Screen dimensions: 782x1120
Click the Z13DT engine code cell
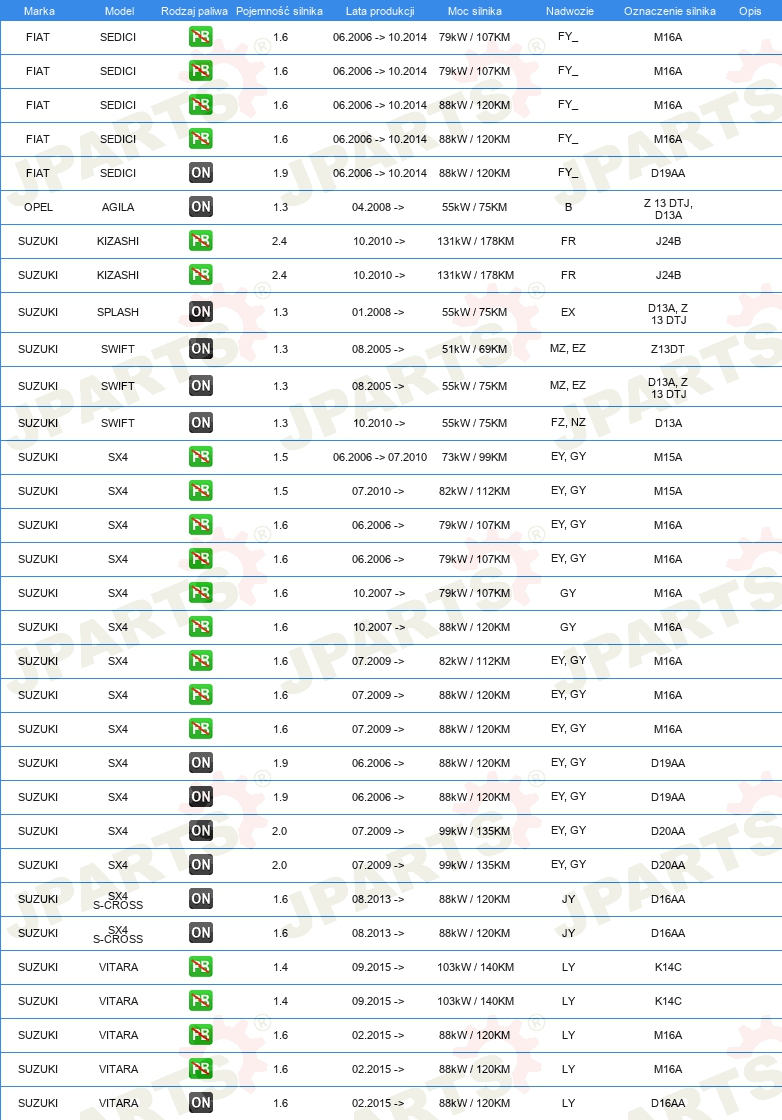[668, 349]
